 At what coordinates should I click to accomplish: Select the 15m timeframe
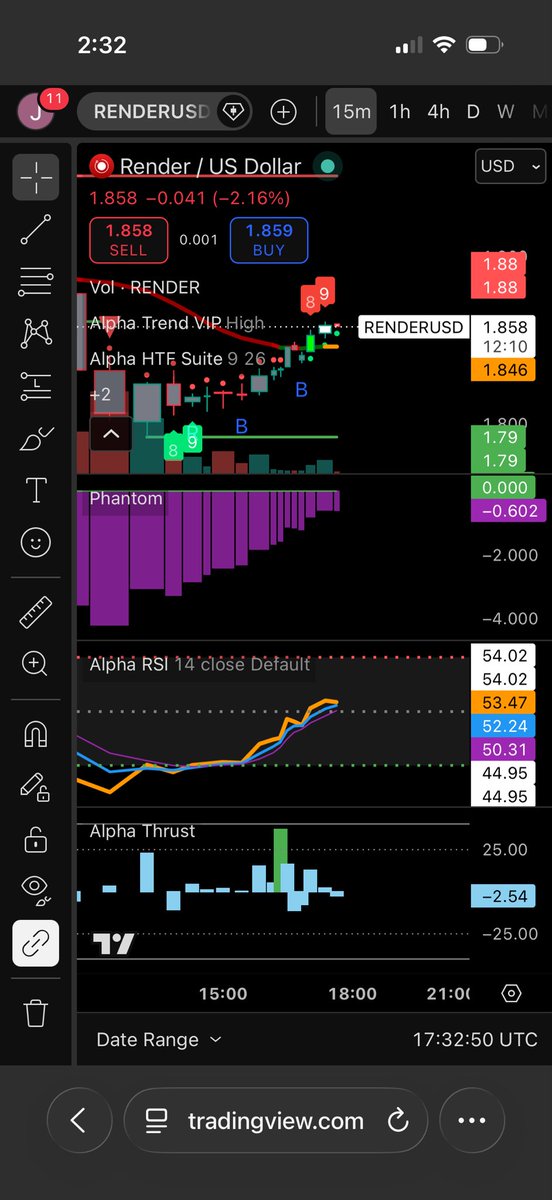tap(351, 112)
